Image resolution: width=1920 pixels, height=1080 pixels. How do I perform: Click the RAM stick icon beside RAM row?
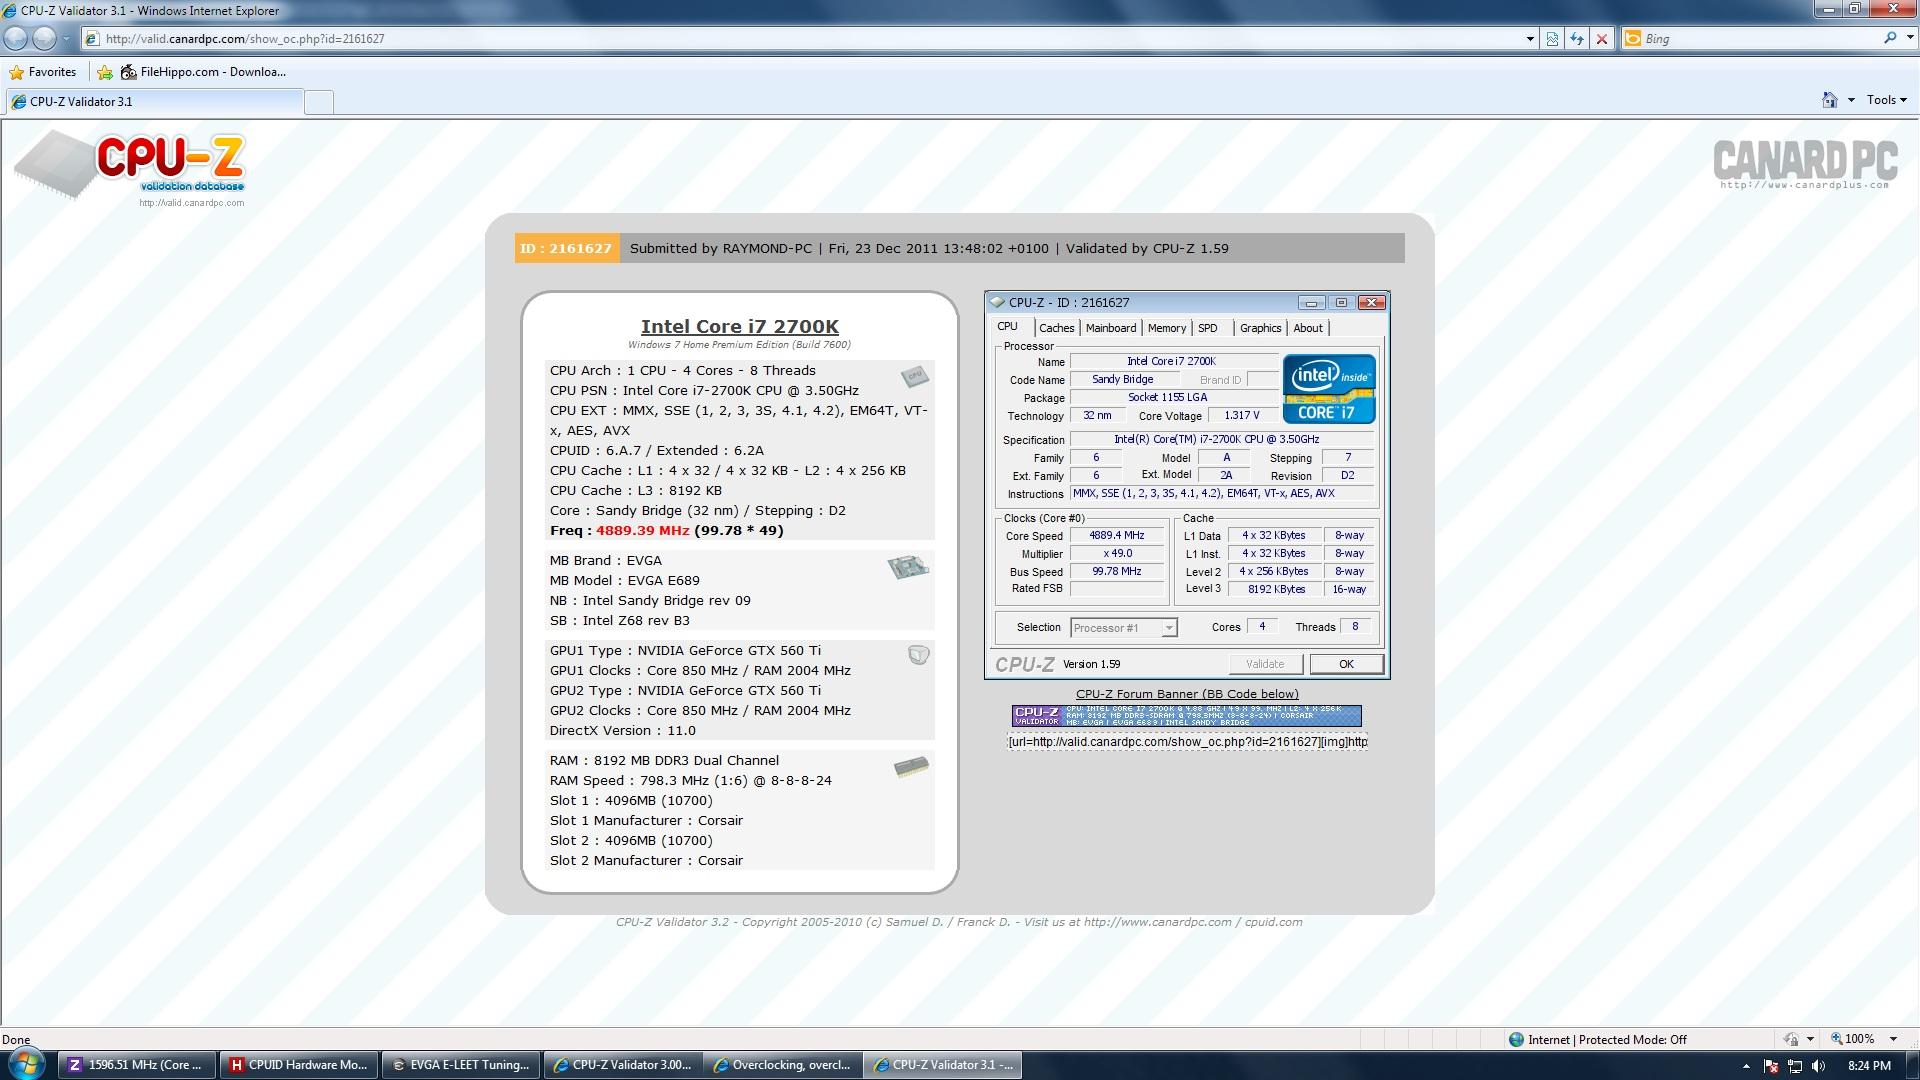pos(911,767)
